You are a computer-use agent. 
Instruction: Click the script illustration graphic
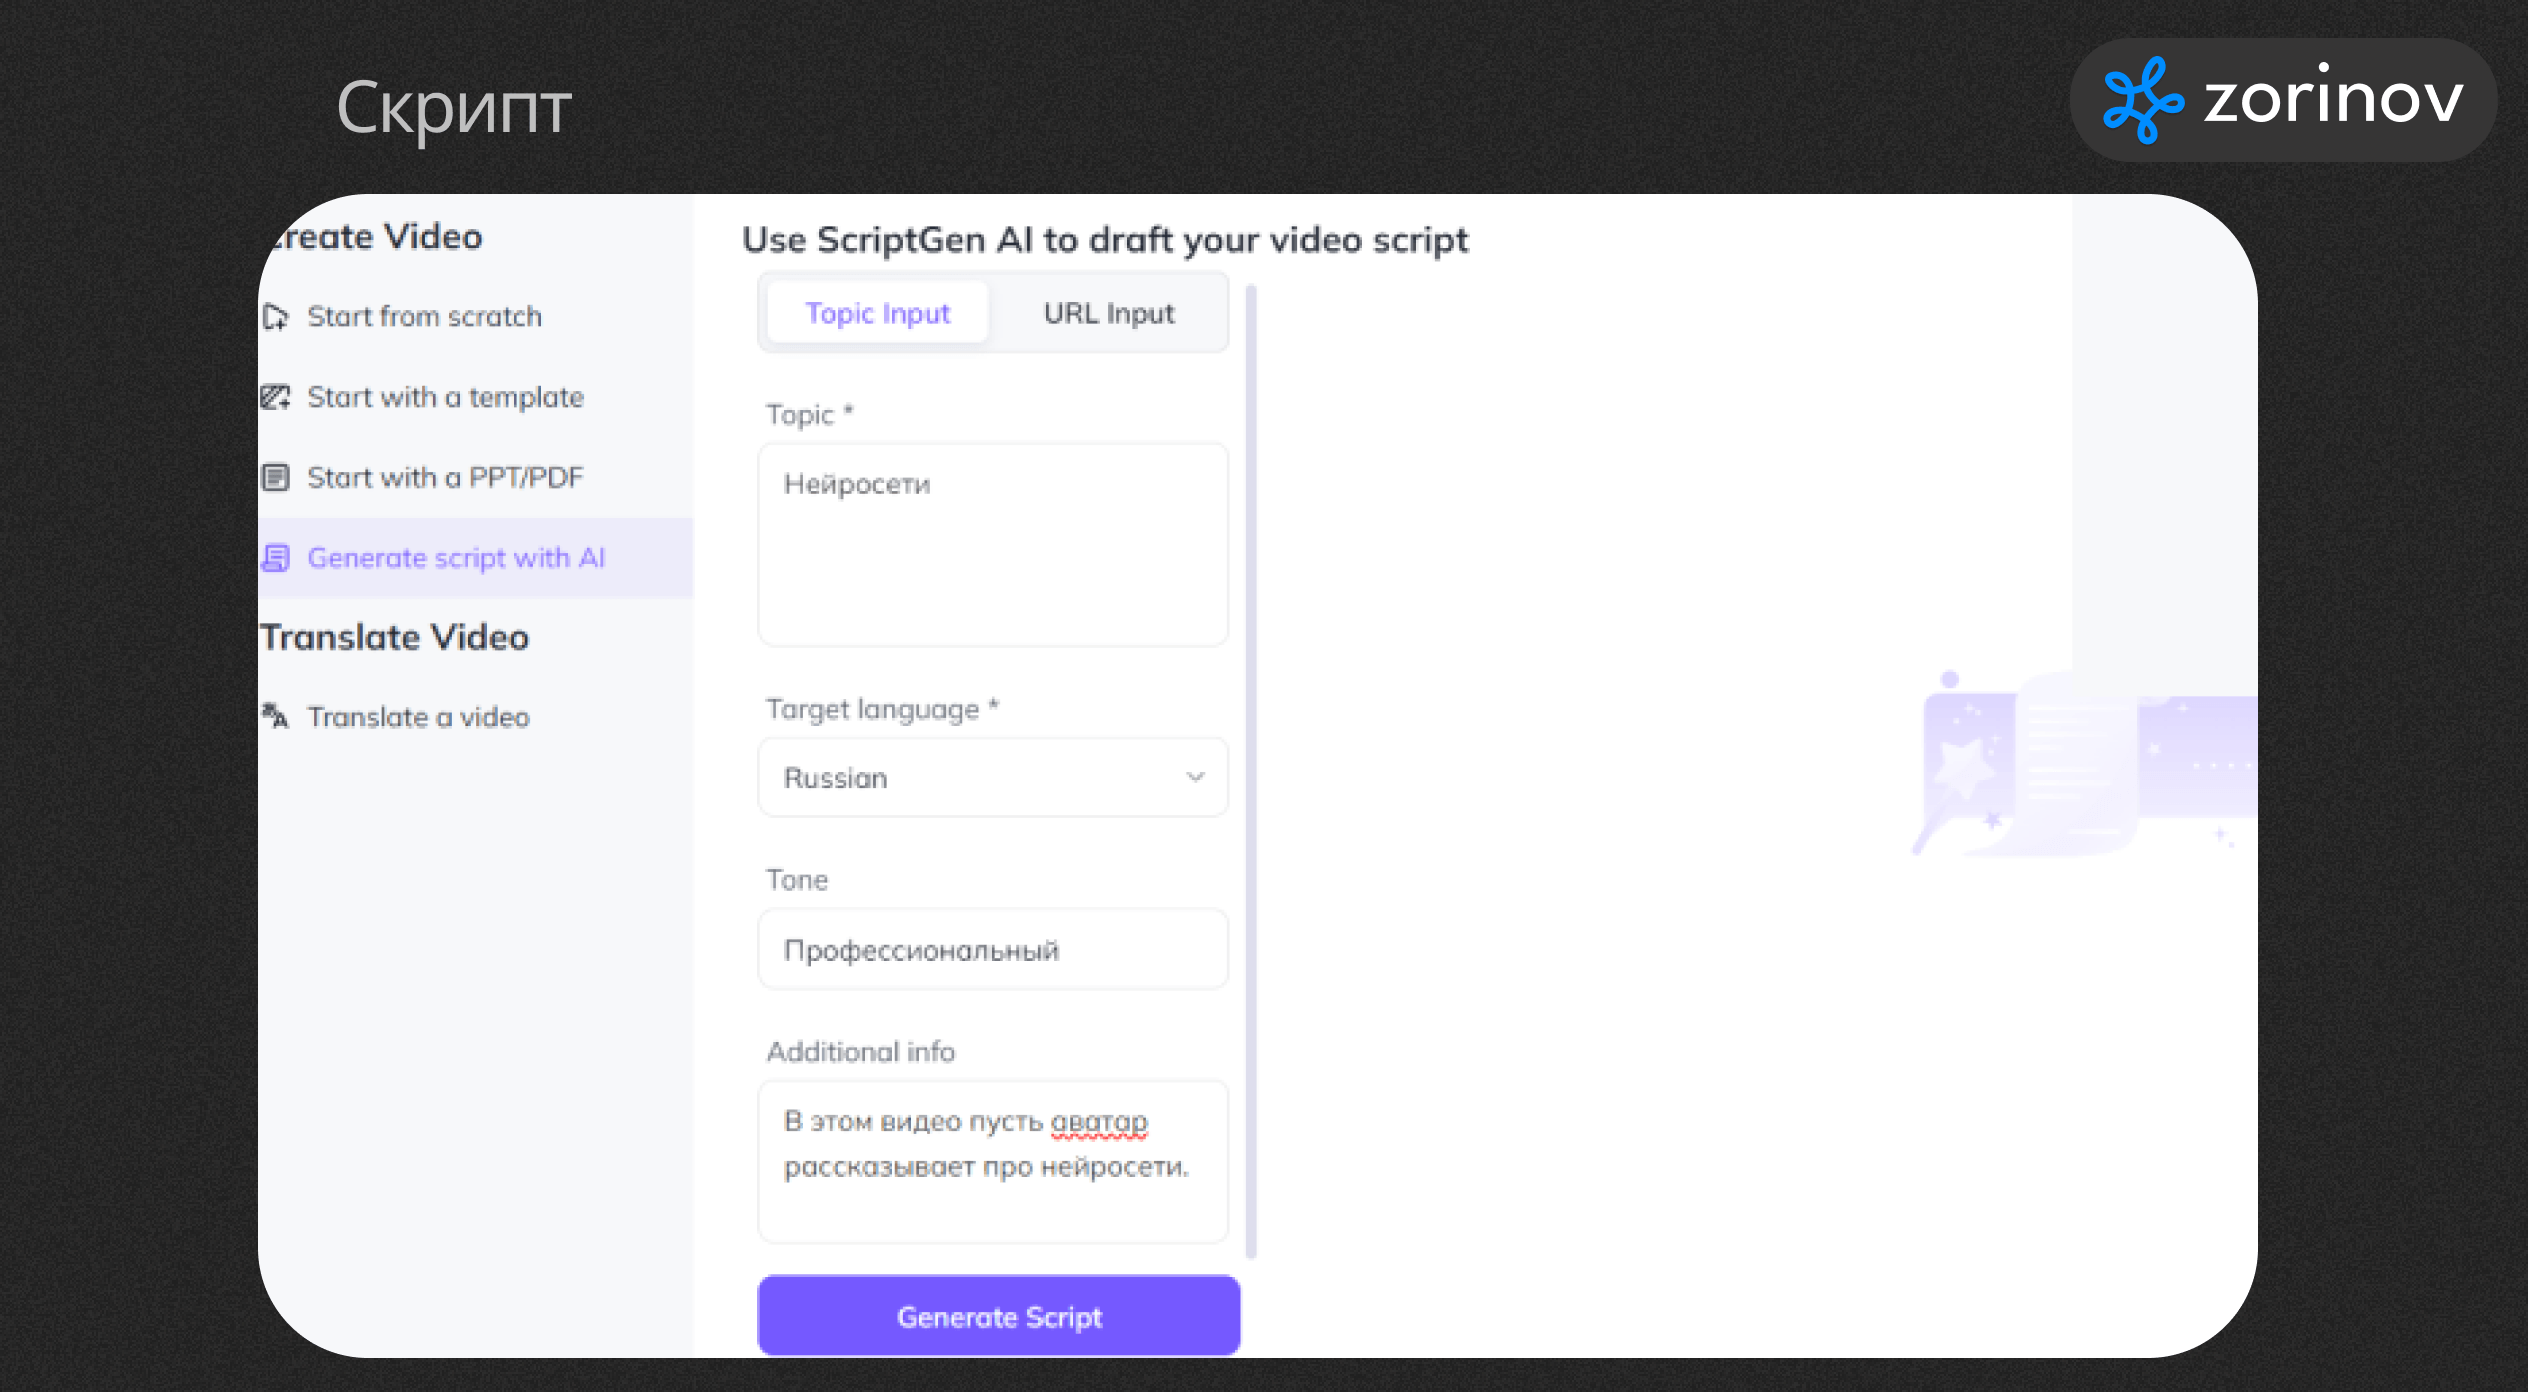2080,766
